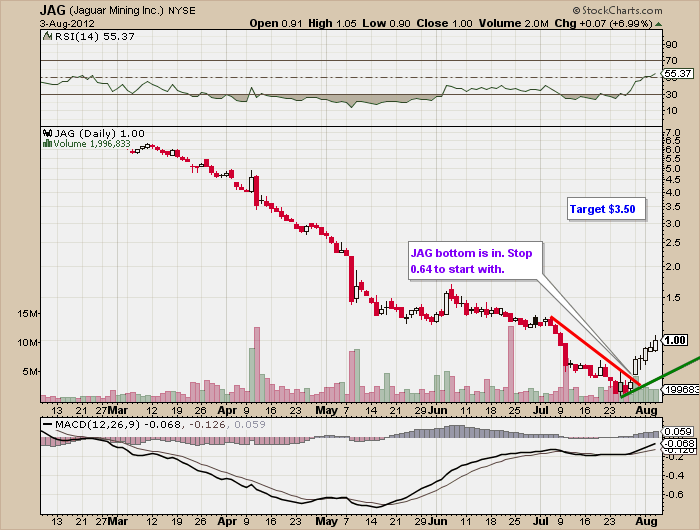700x530 pixels.
Task: Click the 'JAG bottom is in' callout note
Action: pyautogui.click(x=475, y=261)
